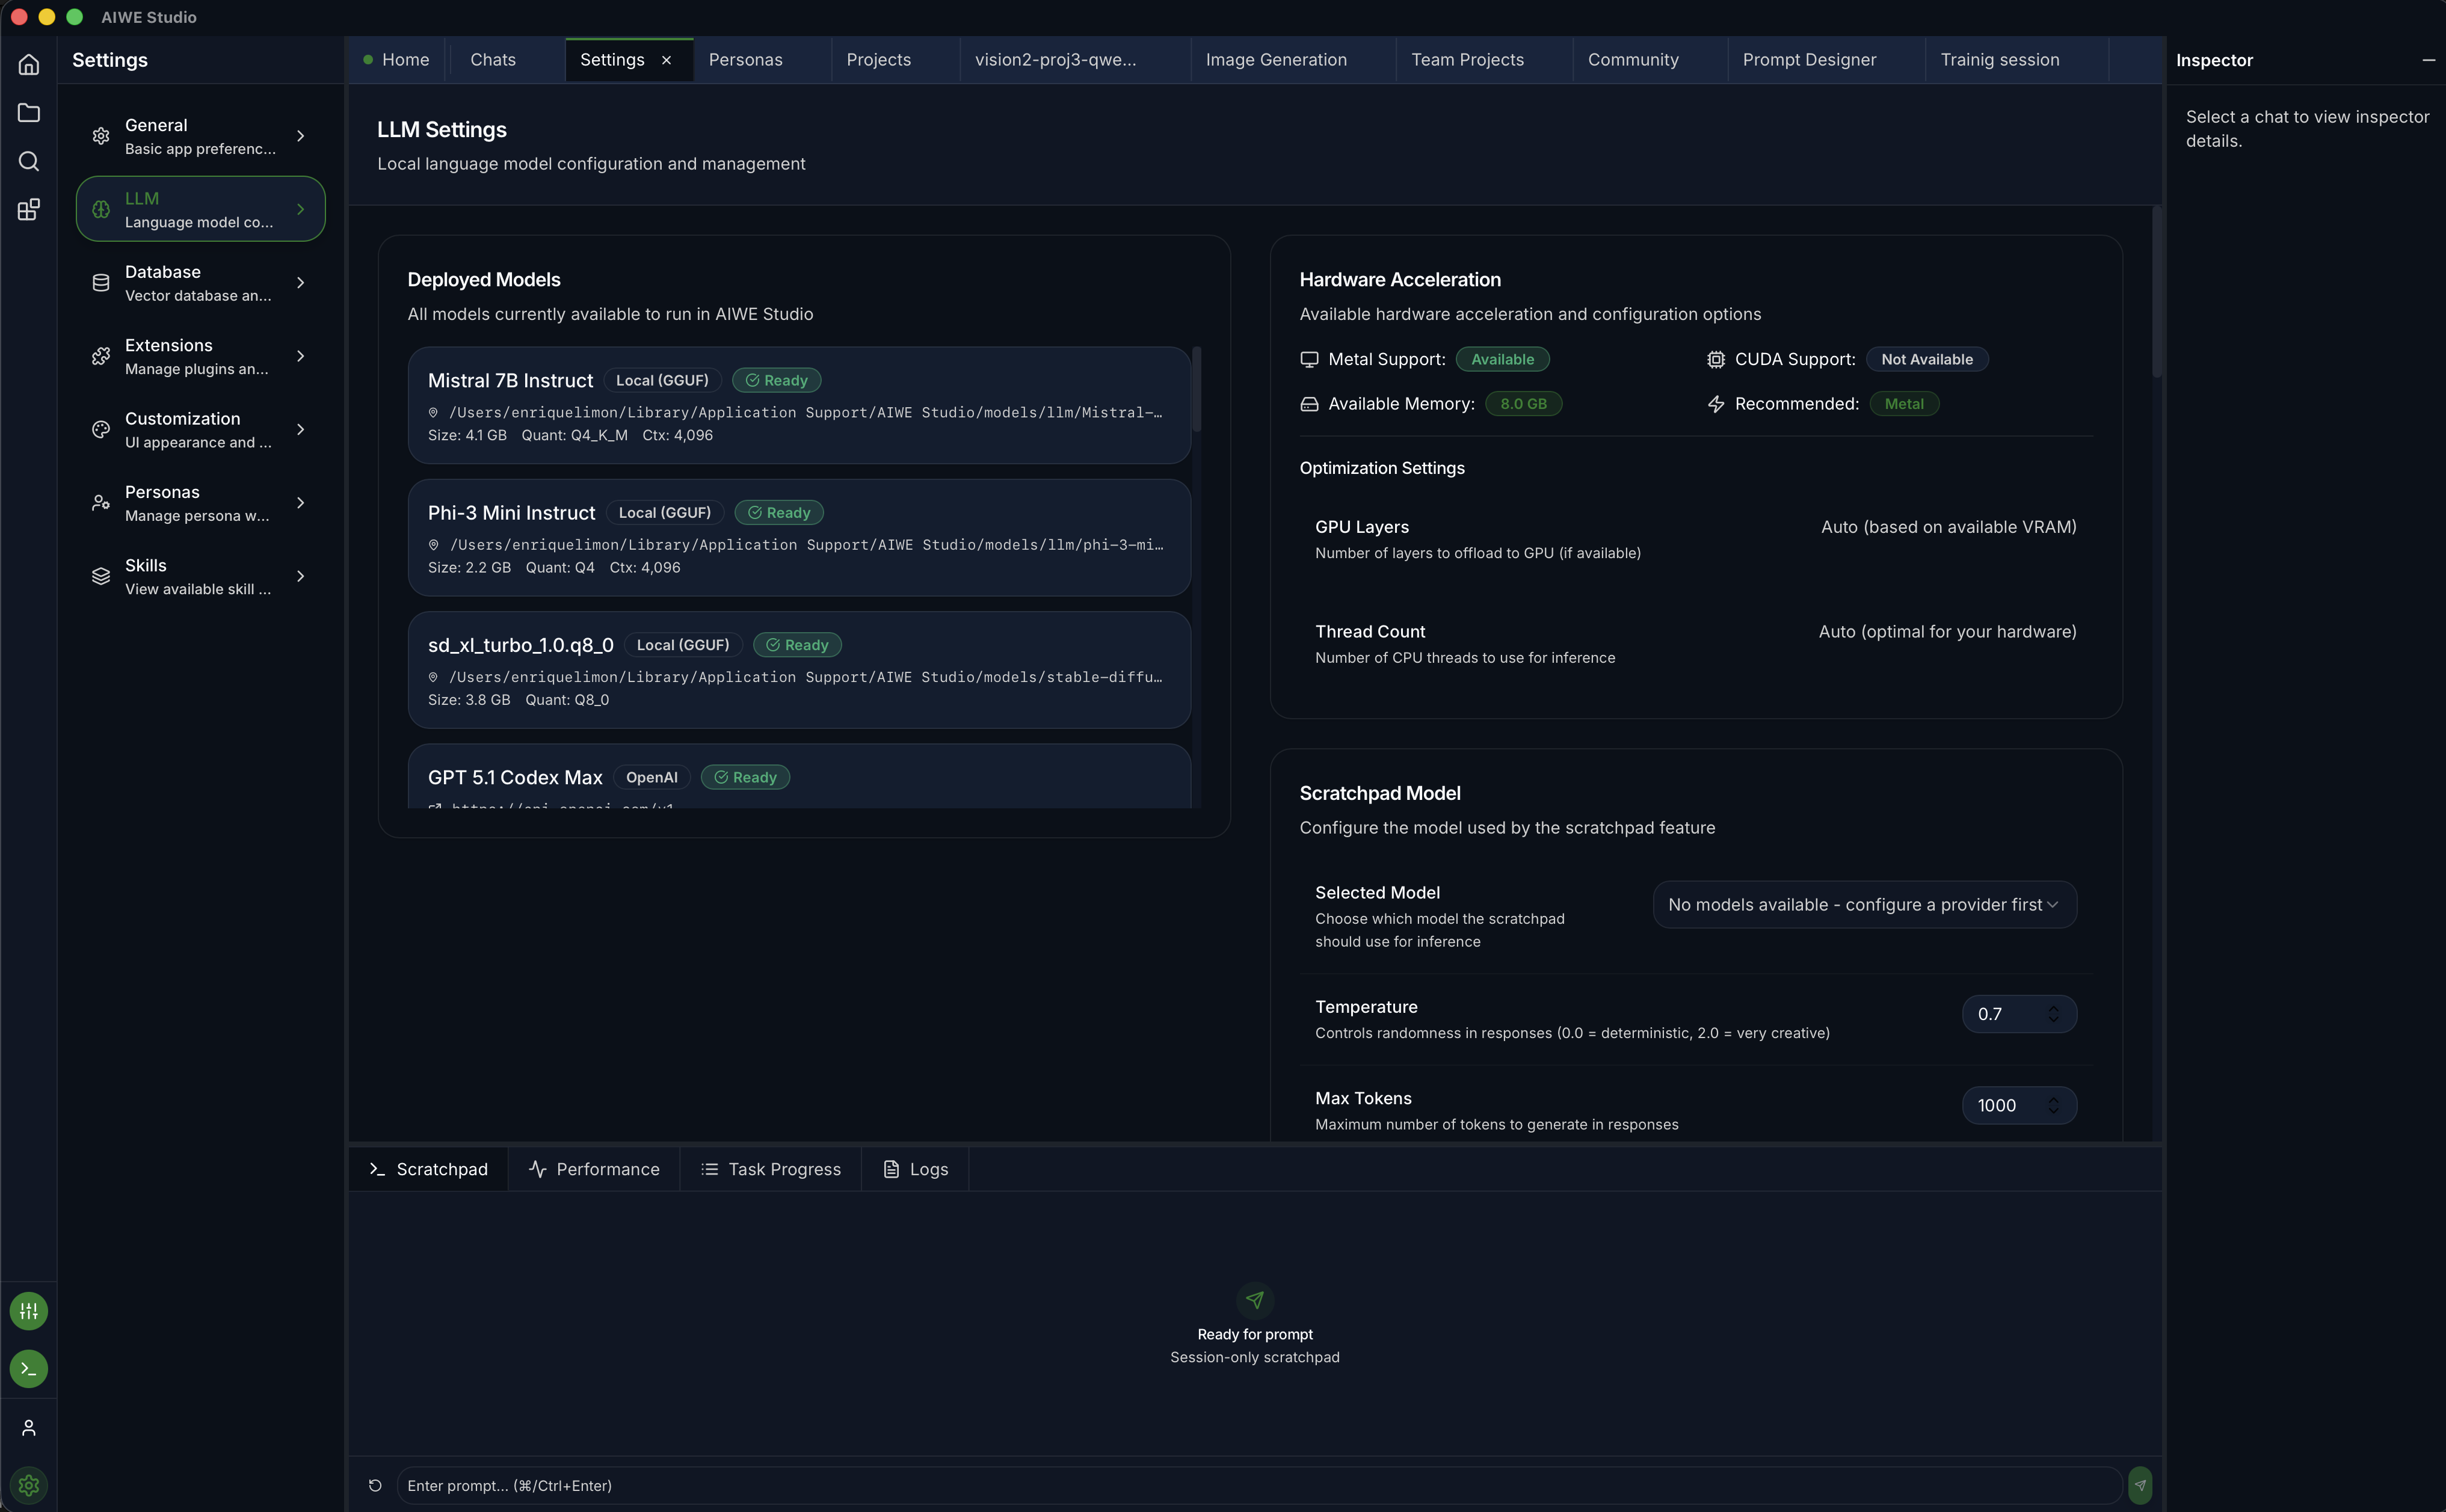Open the Home icon in left rail

coord(29,64)
